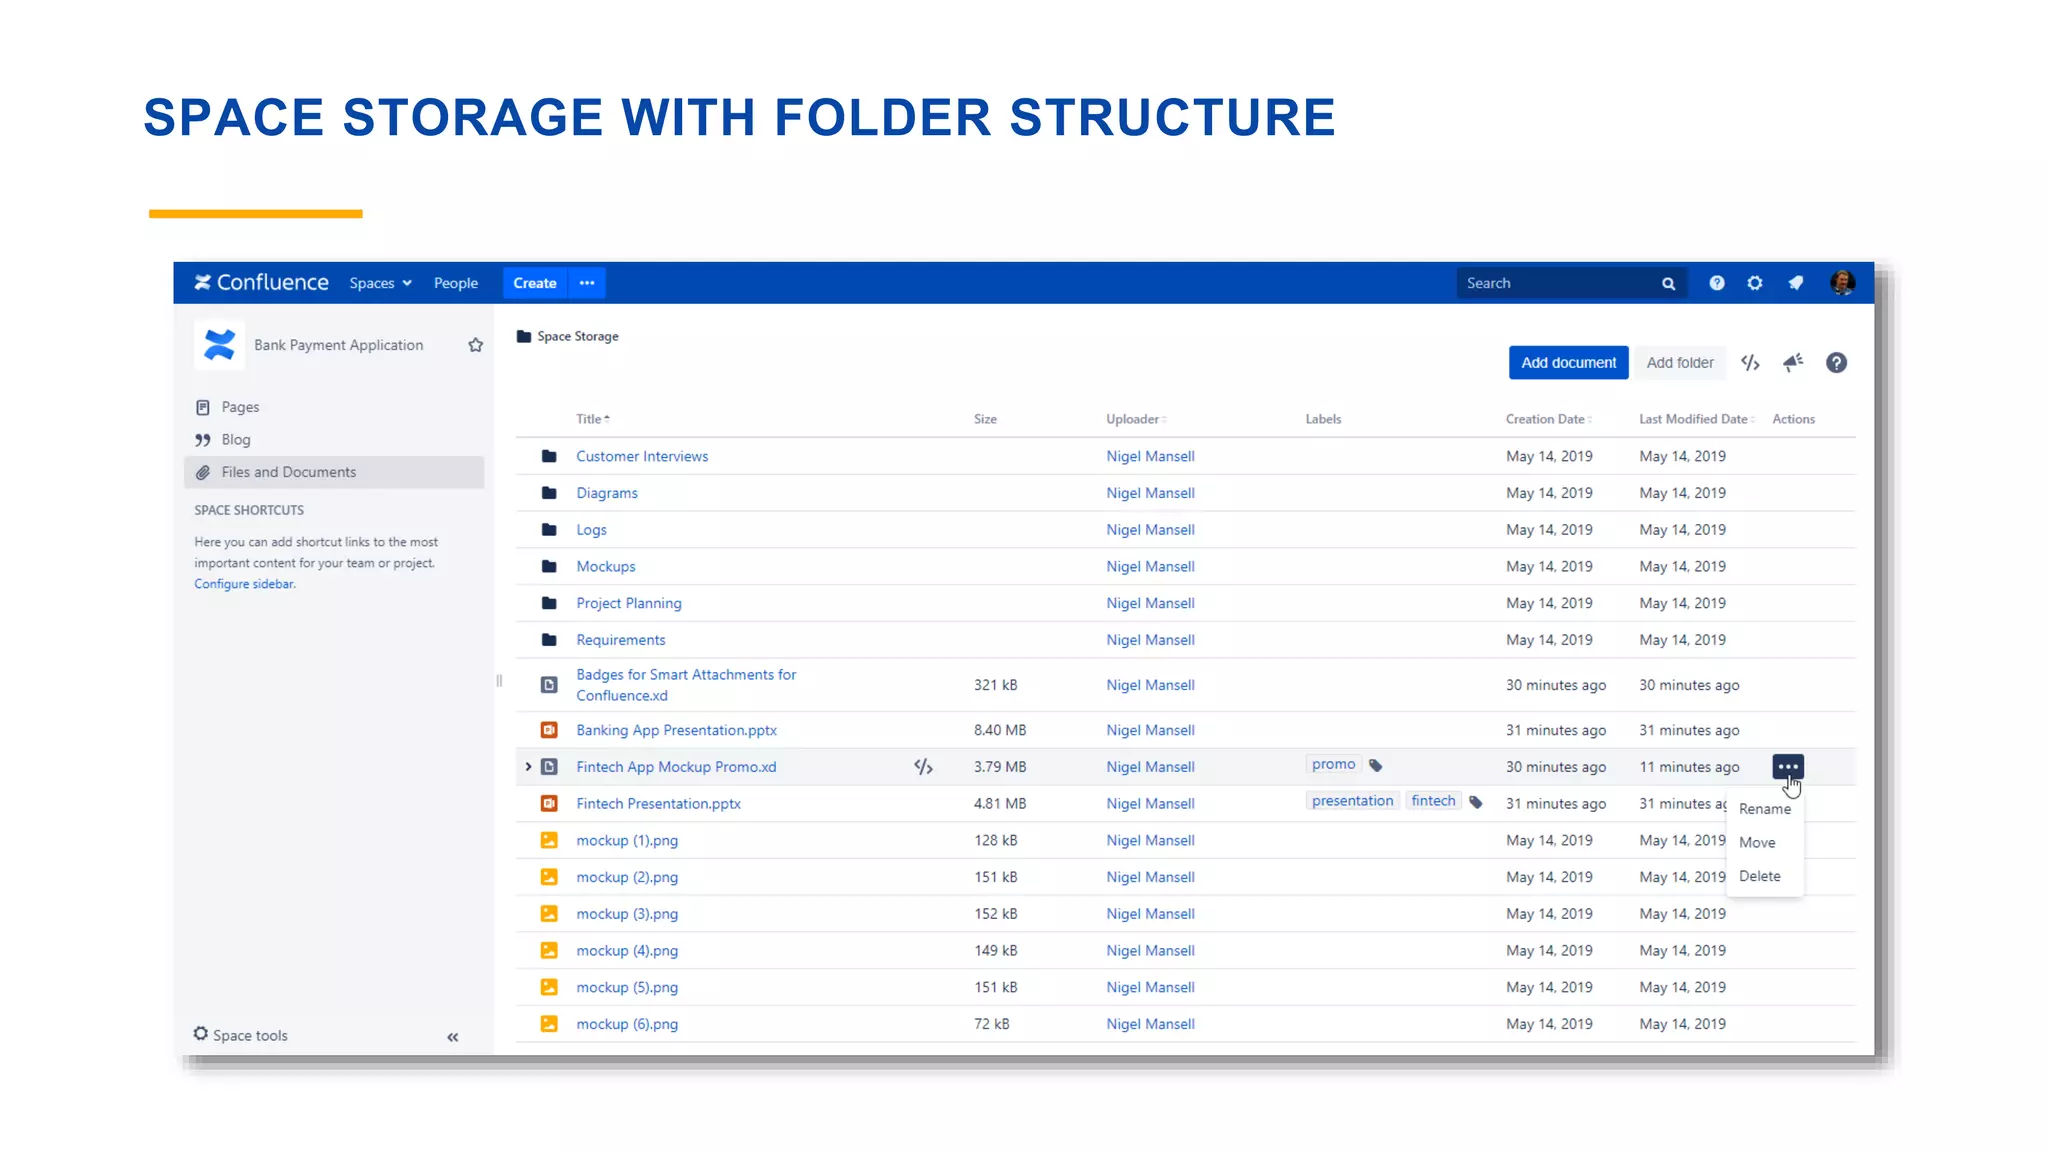2048x1152 pixels.
Task: Select Rename from actions menu
Action: click(x=1765, y=809)
